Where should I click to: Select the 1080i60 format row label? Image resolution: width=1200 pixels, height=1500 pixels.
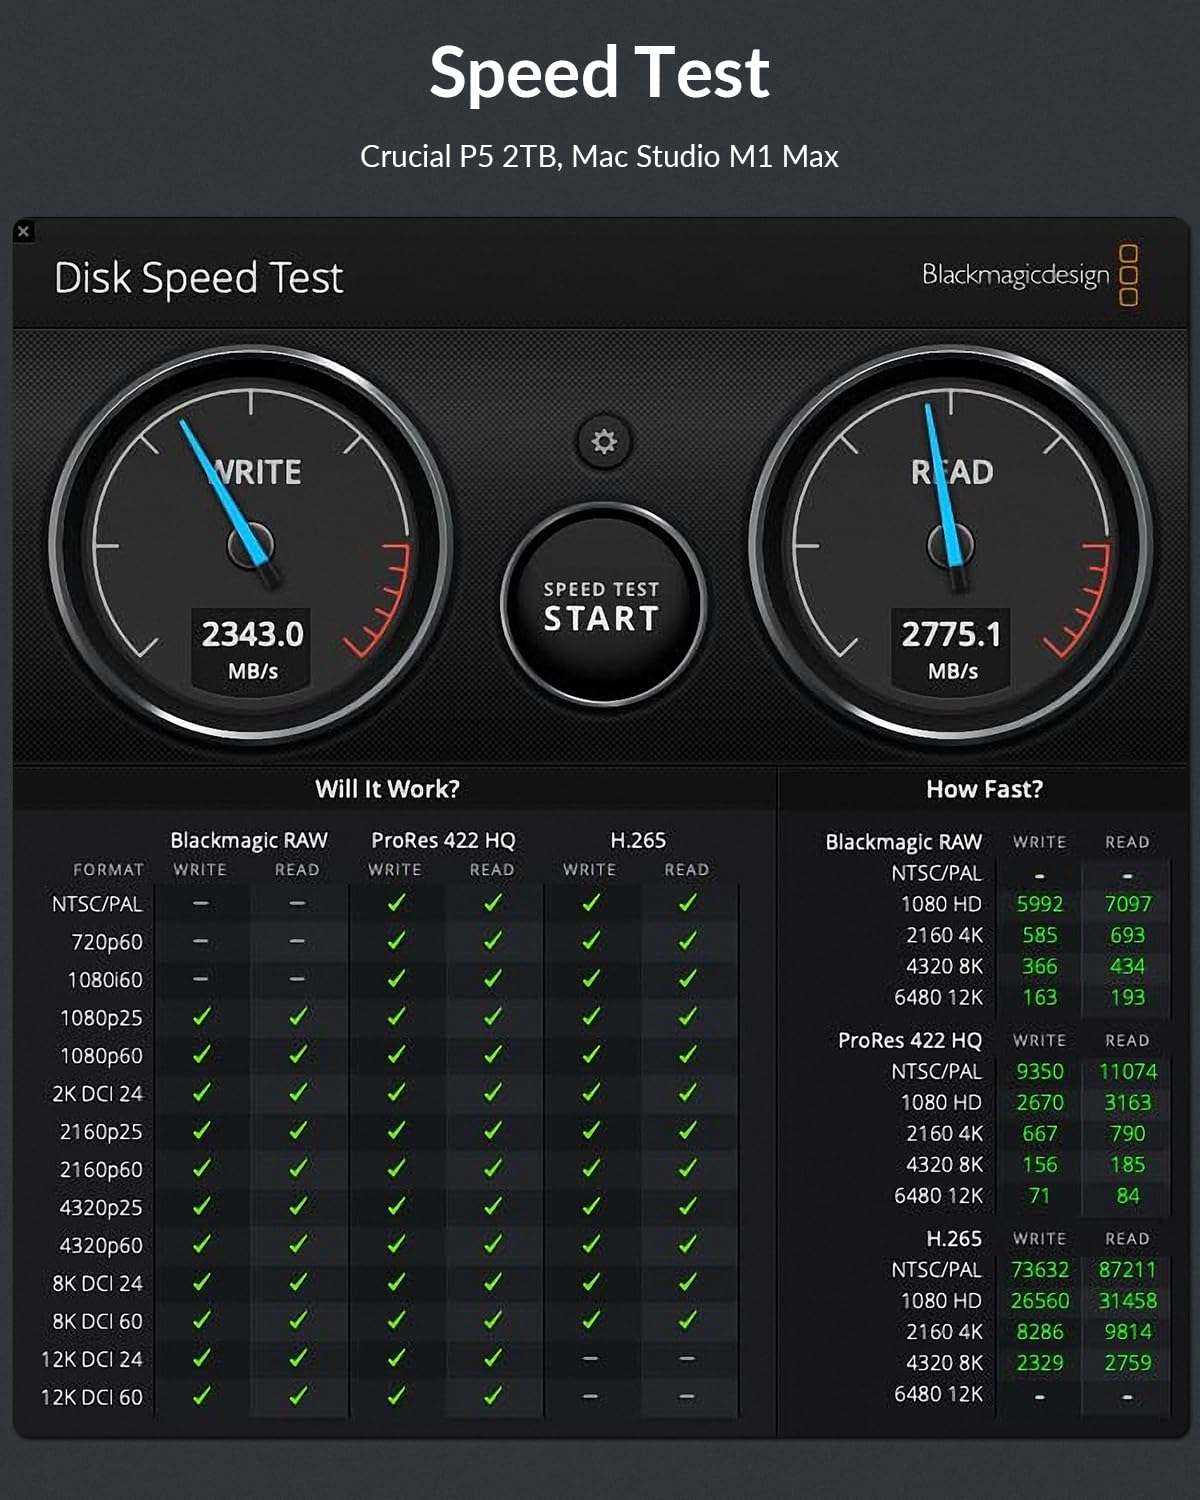tap(104, 980)
